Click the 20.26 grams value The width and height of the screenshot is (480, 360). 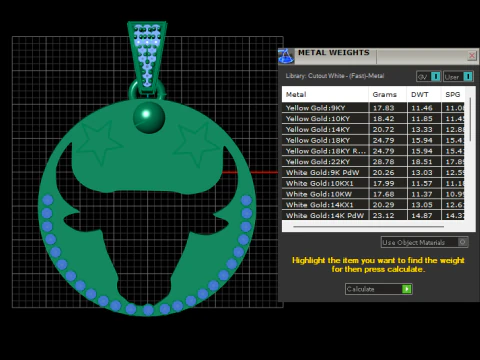tap(383, 172)
